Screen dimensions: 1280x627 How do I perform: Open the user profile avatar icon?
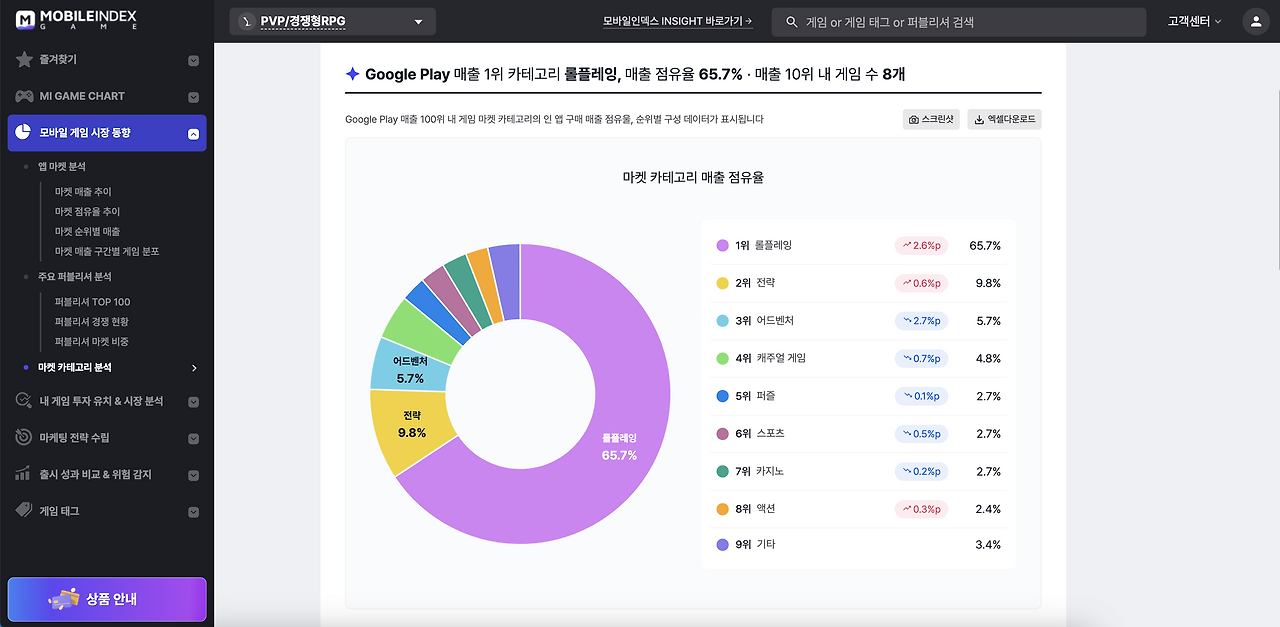[x=1255, y=21]
